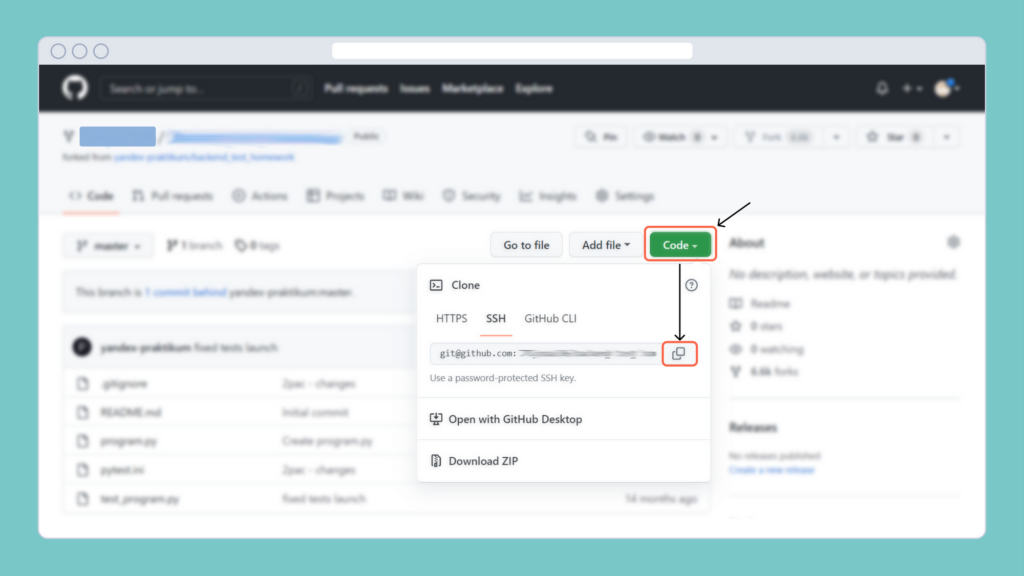
Task: Click the SSH URL text field
Action: pyautogui.click(x=545, y=353)
